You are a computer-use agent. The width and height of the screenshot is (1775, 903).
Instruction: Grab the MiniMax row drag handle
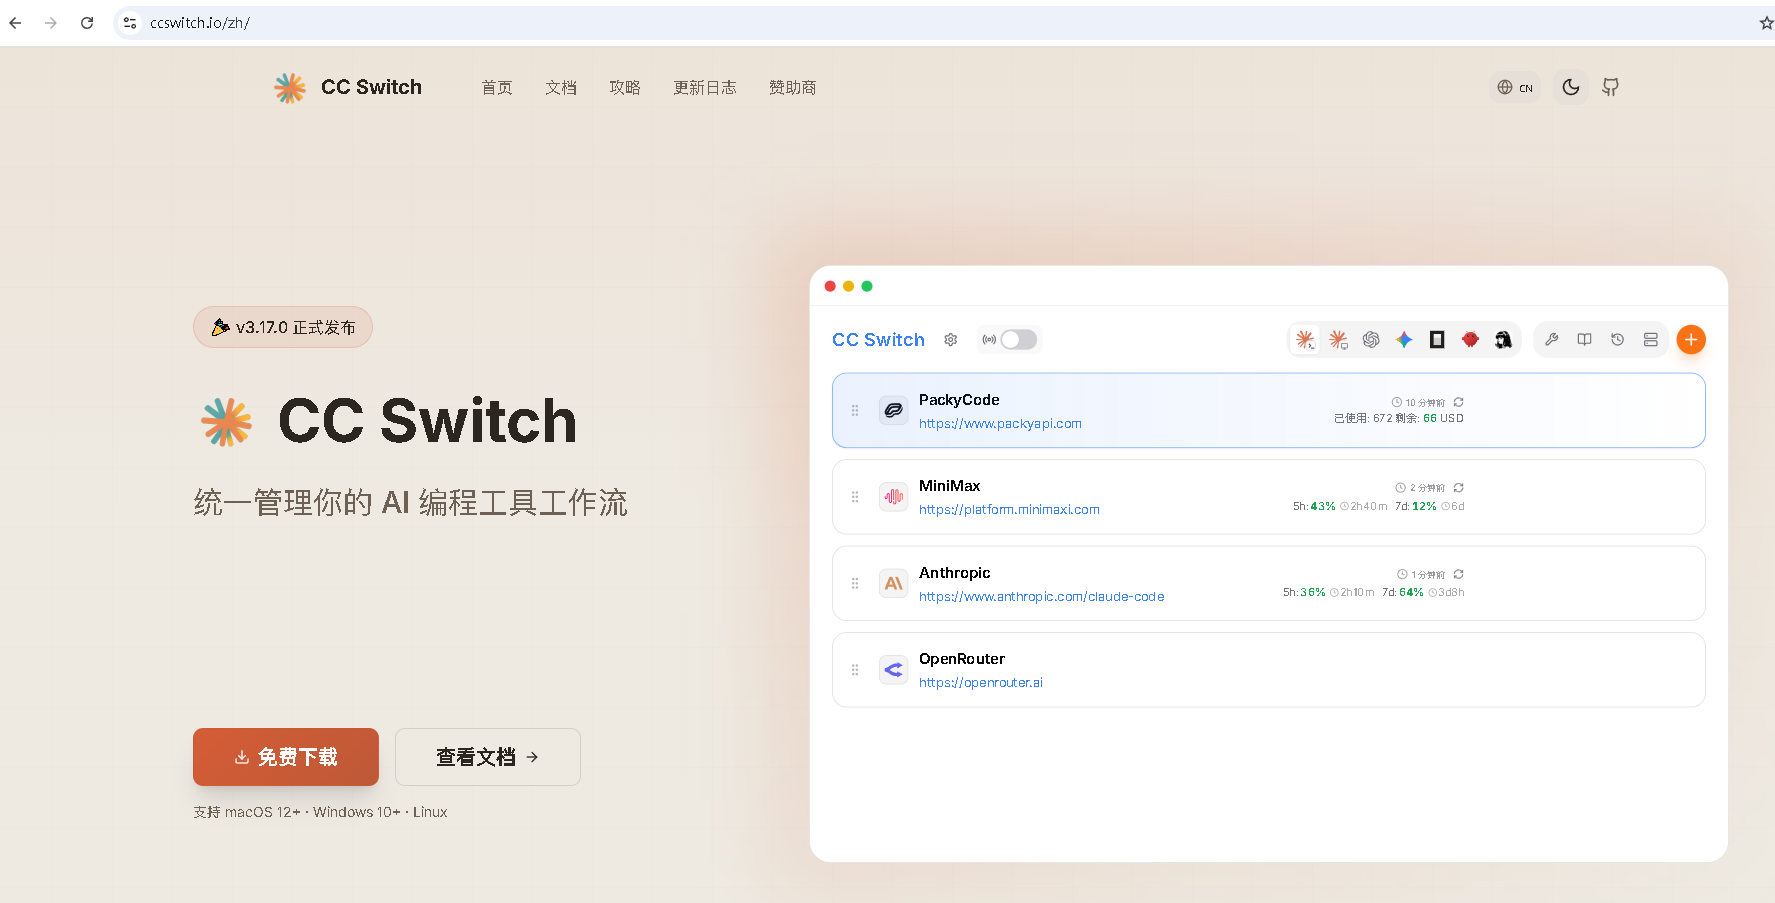(855, 497)
